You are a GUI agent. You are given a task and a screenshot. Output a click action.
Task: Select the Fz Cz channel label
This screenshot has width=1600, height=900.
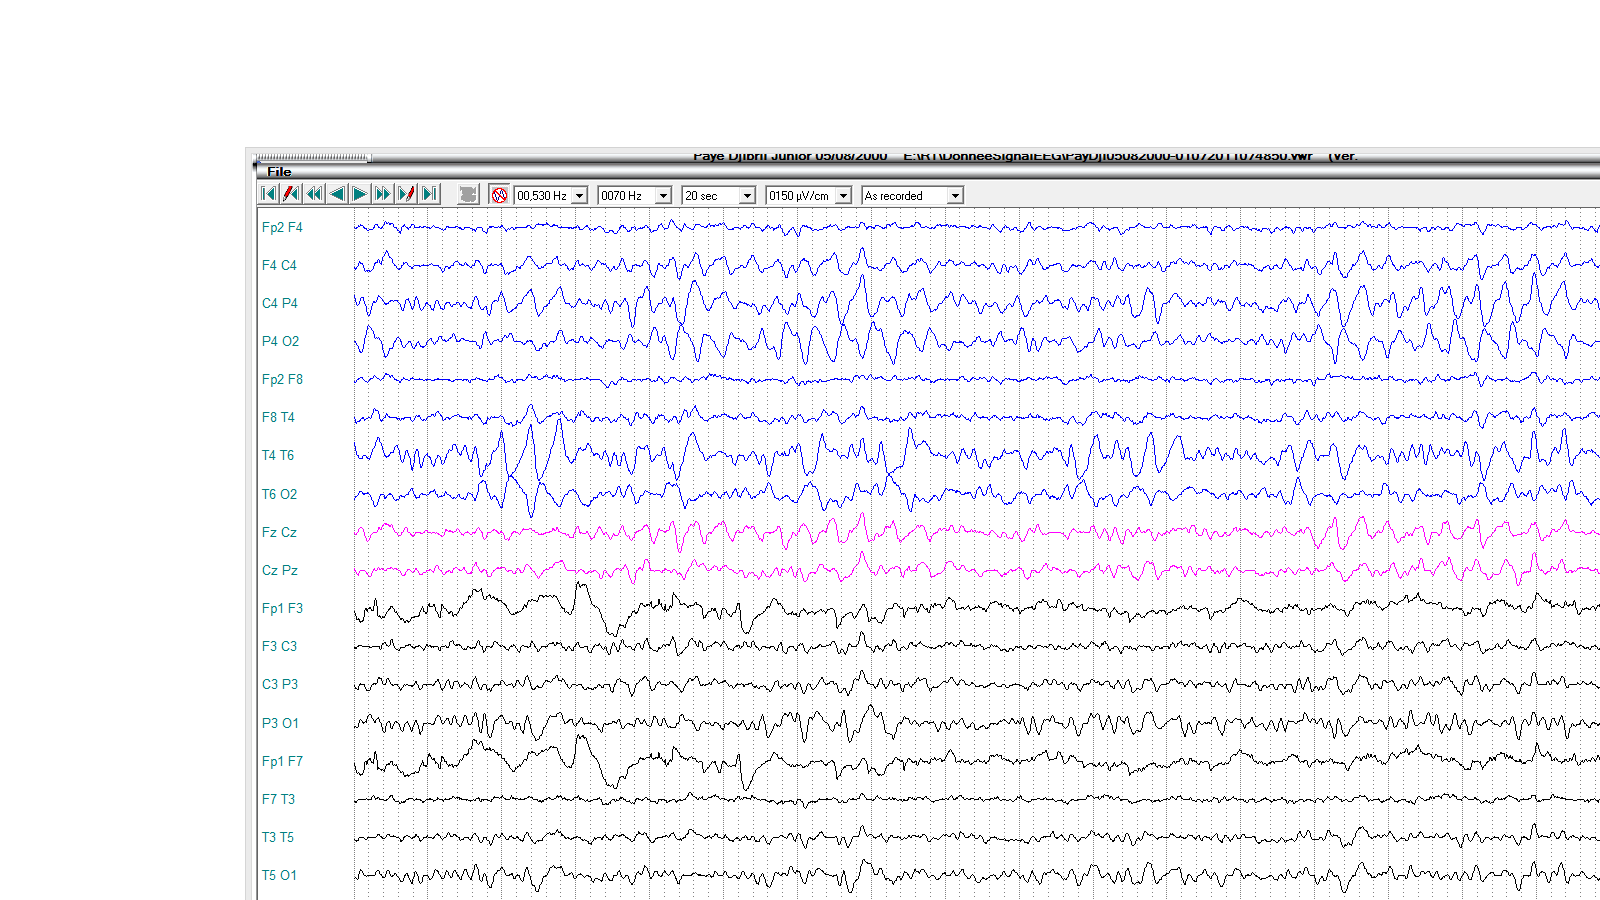[279, 532]
